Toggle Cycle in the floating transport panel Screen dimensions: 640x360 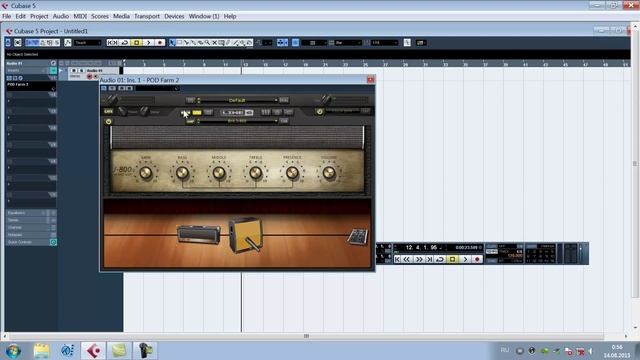tap(440, 259)
